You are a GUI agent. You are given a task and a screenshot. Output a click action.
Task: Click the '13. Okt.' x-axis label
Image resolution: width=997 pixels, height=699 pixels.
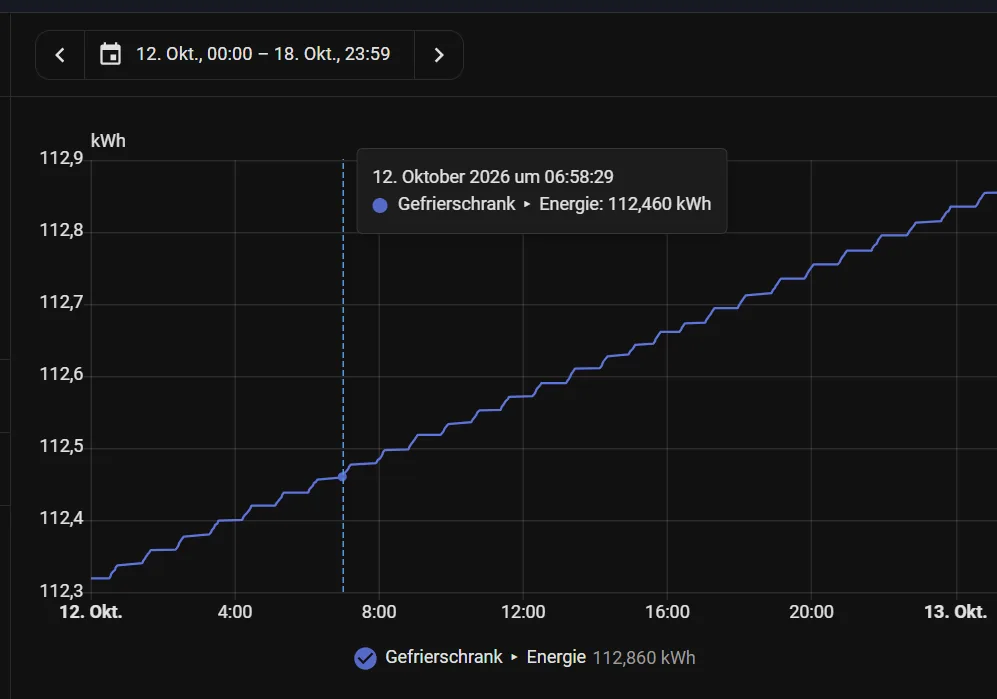pos(956,612)
